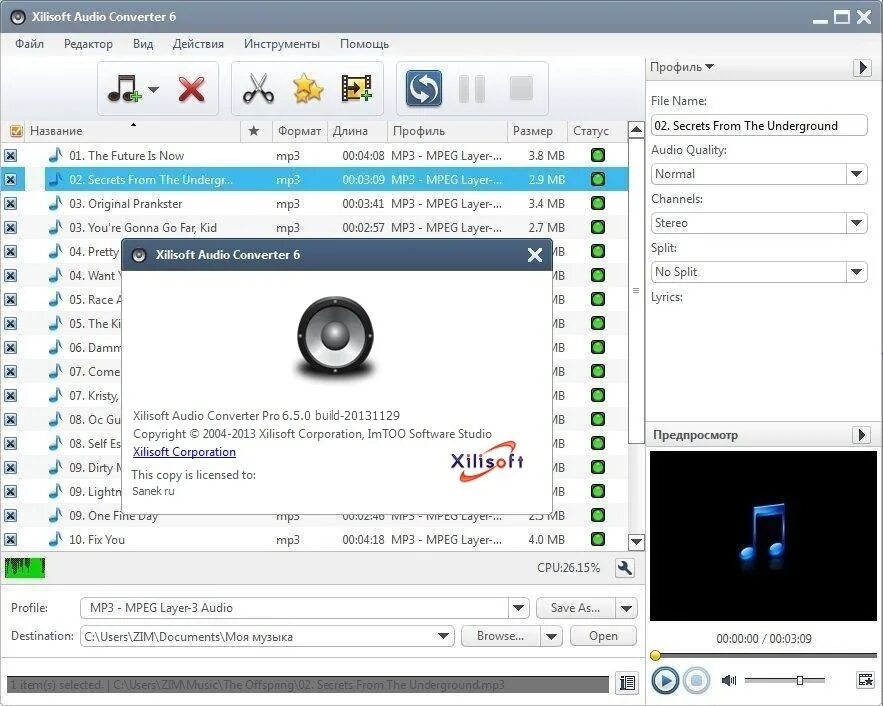883x706 pixels.
Task: Open the Действия menu
Action: [198, 44]
